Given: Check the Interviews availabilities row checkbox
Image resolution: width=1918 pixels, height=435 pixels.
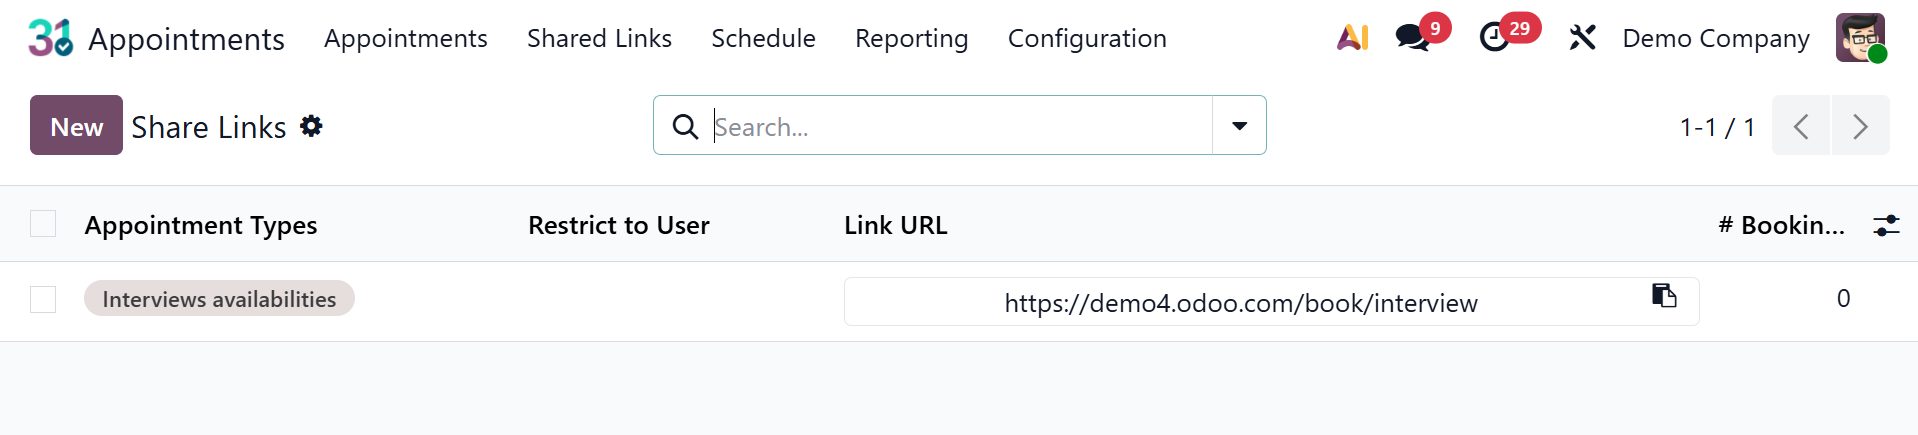Looking at the screenshot, I should pyautogui.click(x=43, y=299).
